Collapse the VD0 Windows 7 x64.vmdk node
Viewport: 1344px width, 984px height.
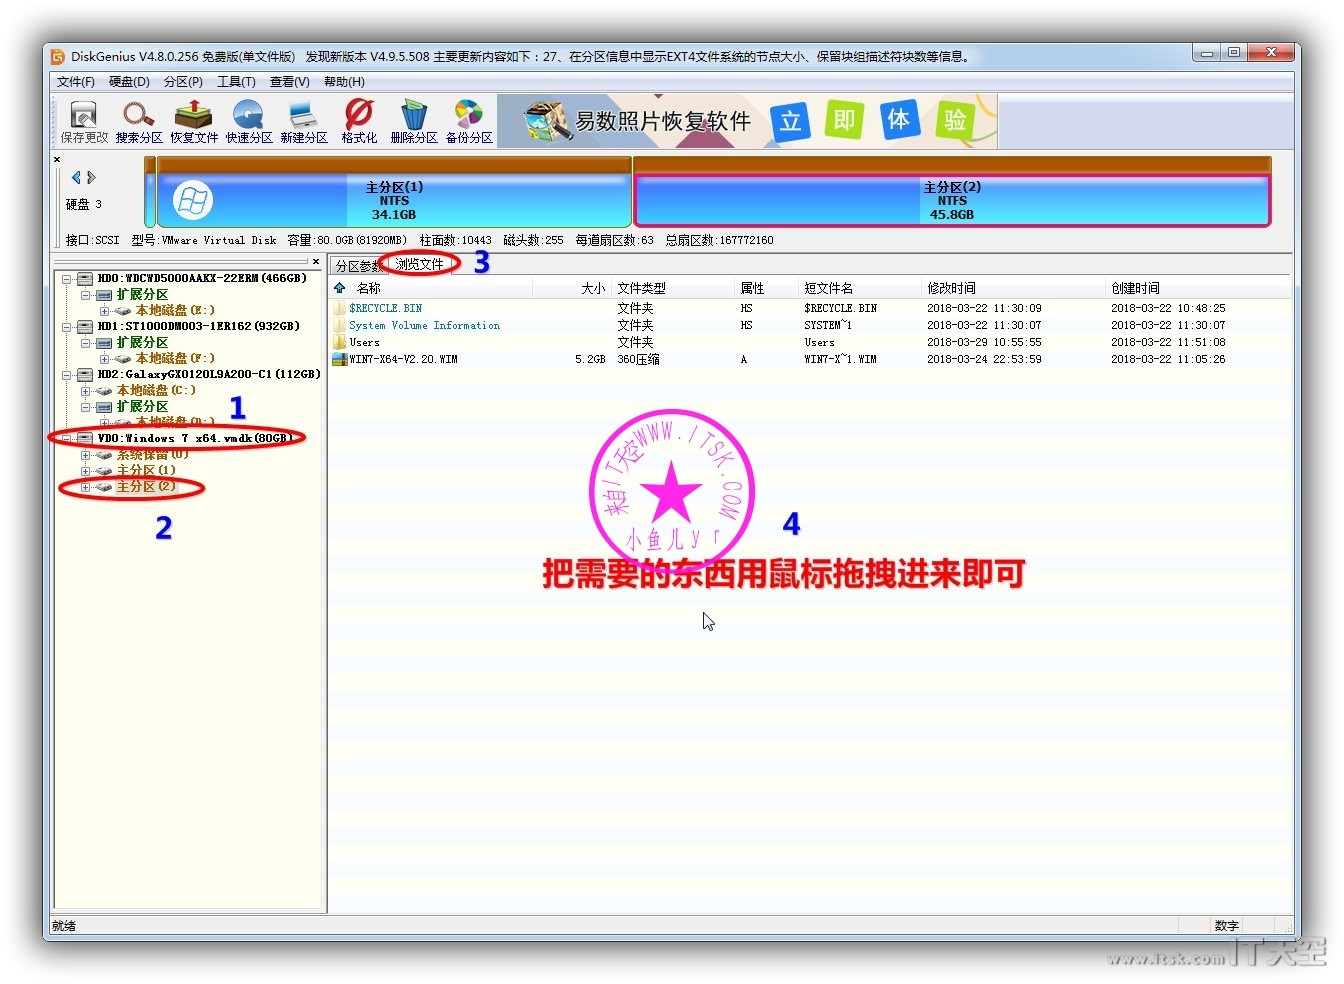[67, 439]
